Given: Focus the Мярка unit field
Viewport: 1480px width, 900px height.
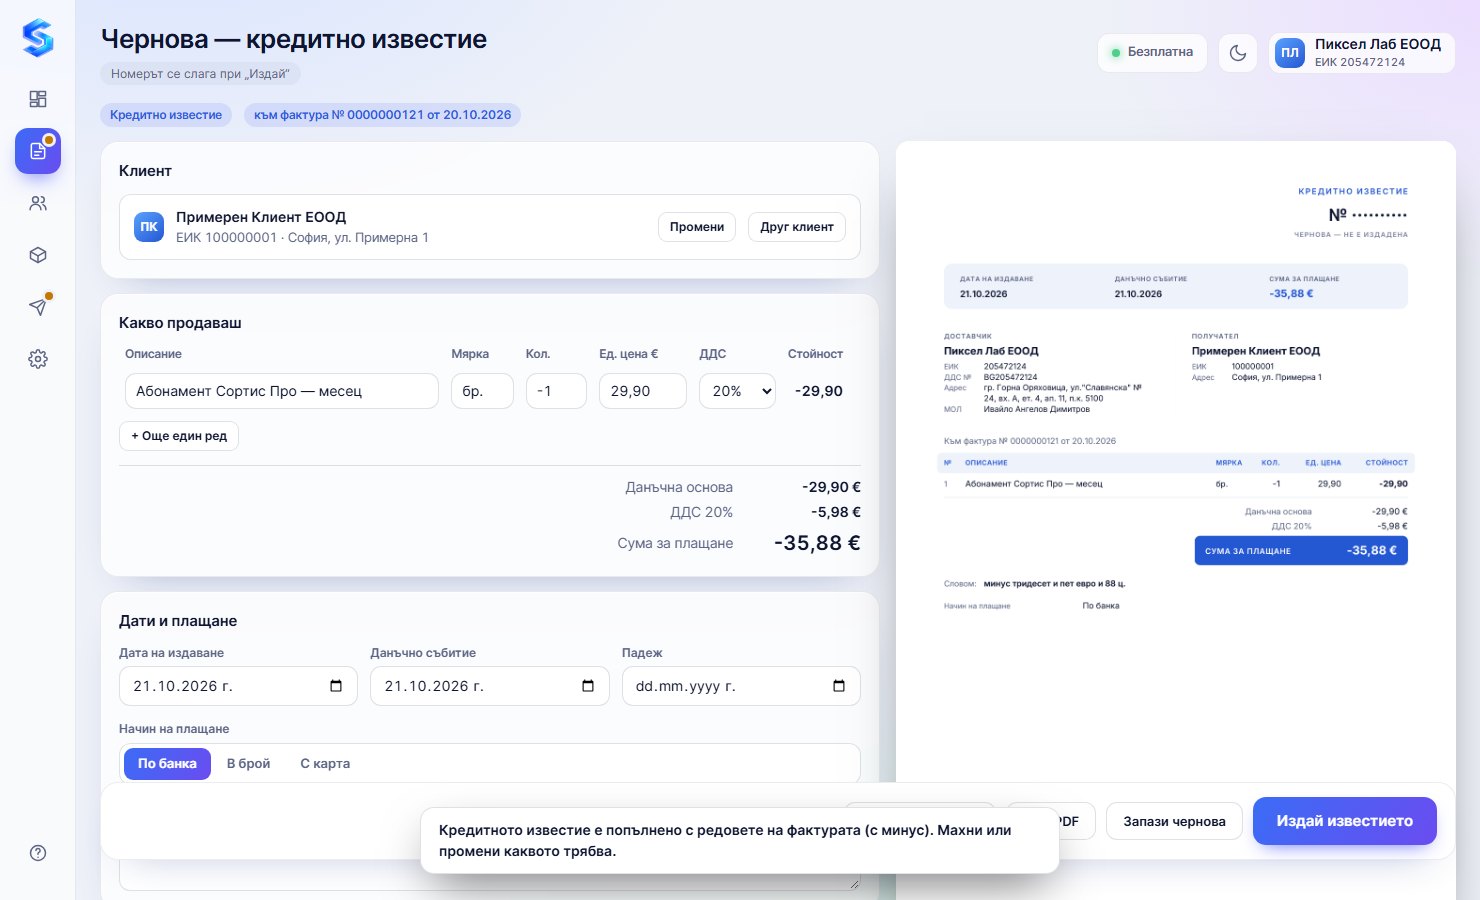Looking at the screenshot, I should (482, 391).
